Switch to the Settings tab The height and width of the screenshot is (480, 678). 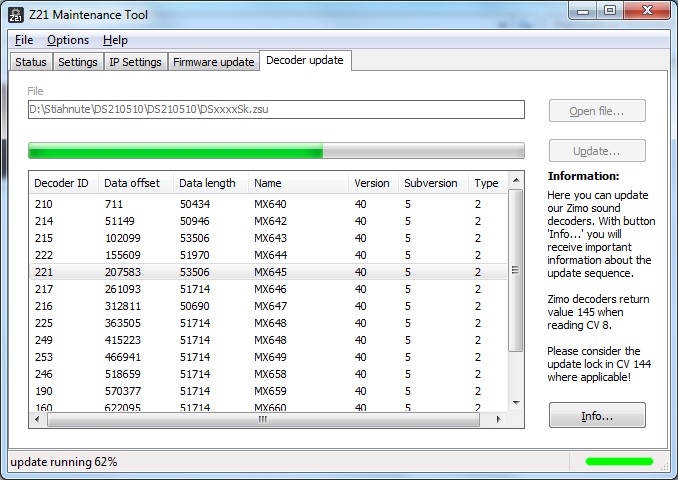coord(77,62)
